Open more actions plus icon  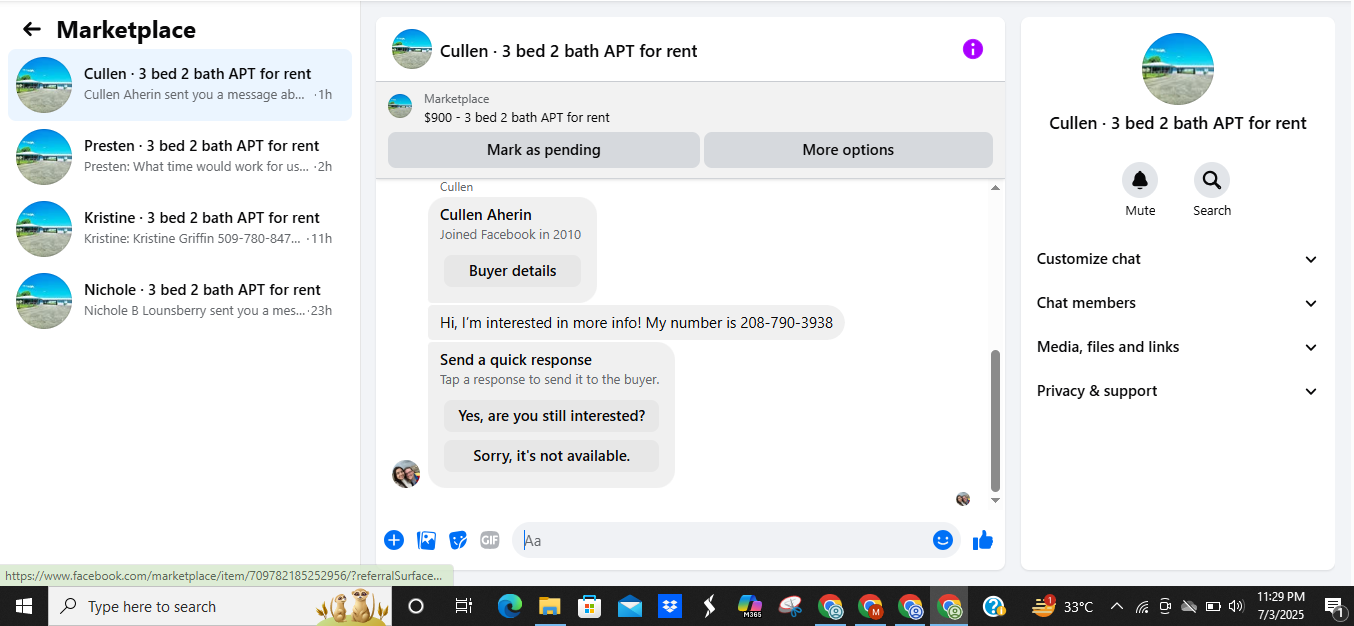click(394, 540)
